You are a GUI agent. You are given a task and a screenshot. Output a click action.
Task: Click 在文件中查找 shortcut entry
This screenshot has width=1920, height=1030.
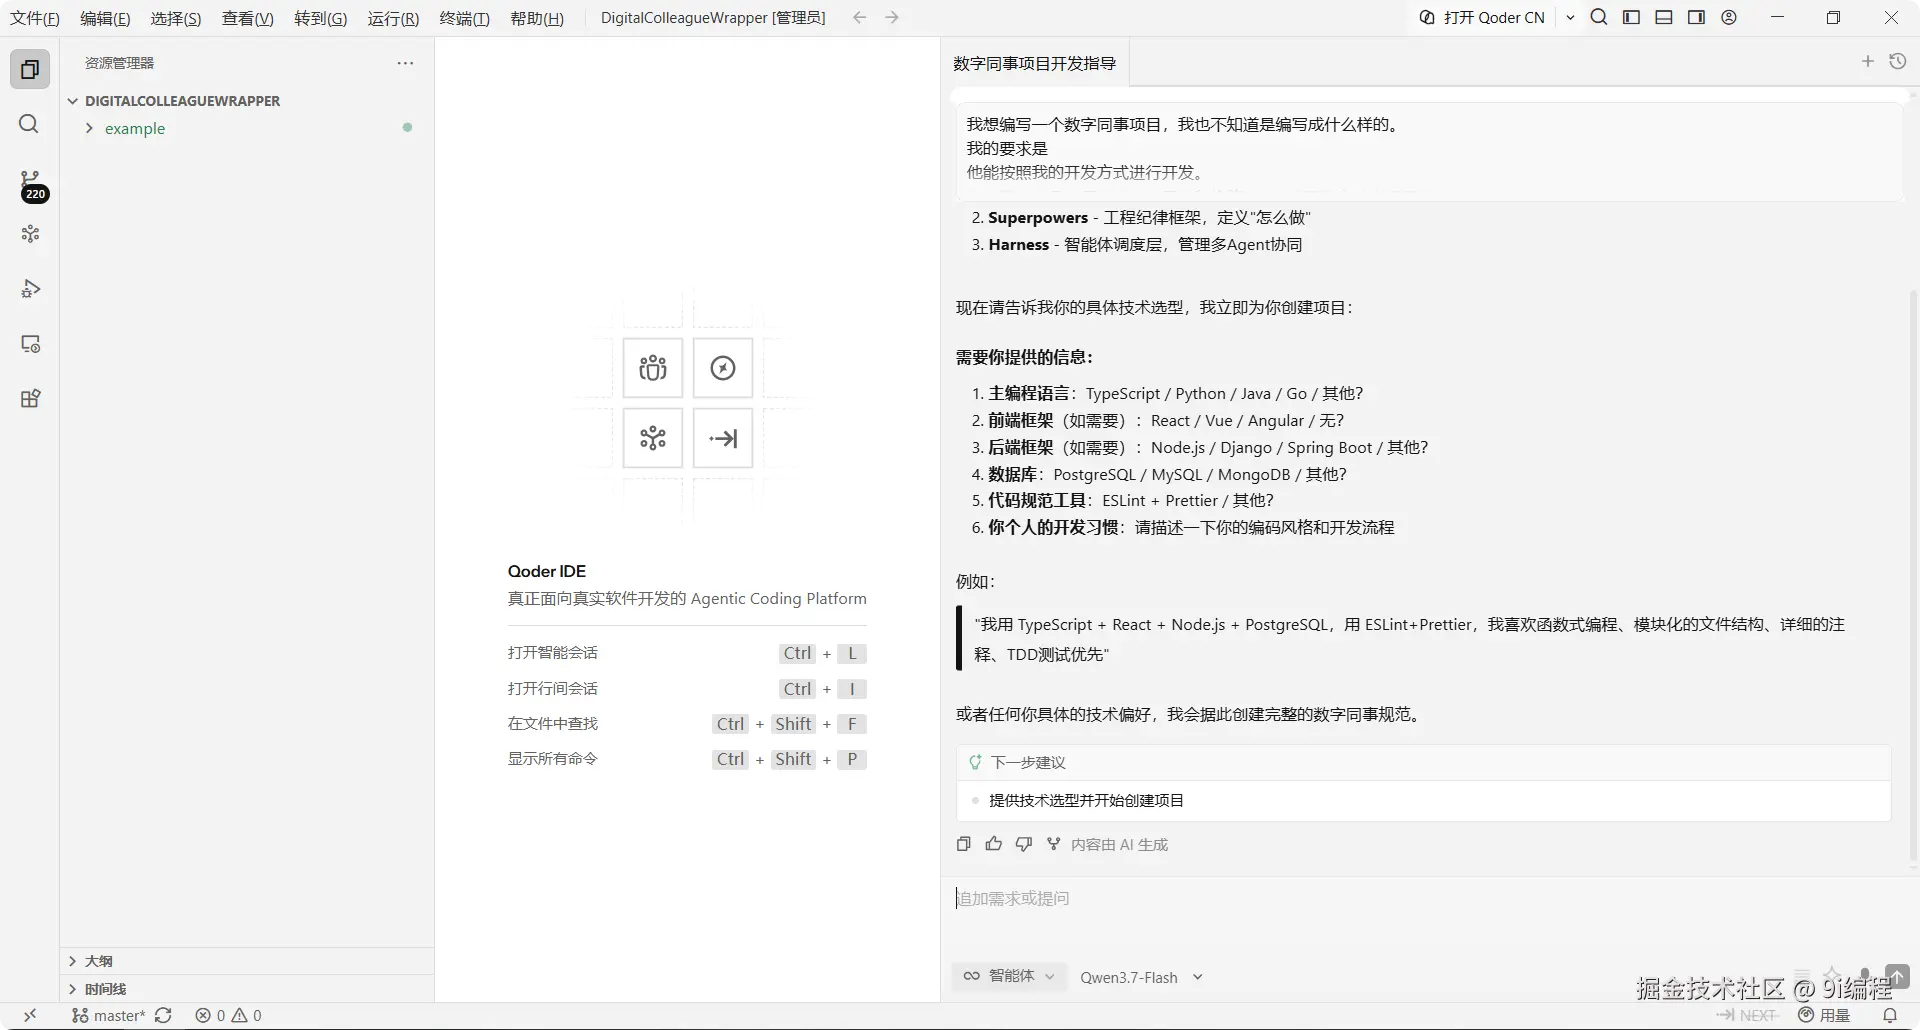click(553, 723)
